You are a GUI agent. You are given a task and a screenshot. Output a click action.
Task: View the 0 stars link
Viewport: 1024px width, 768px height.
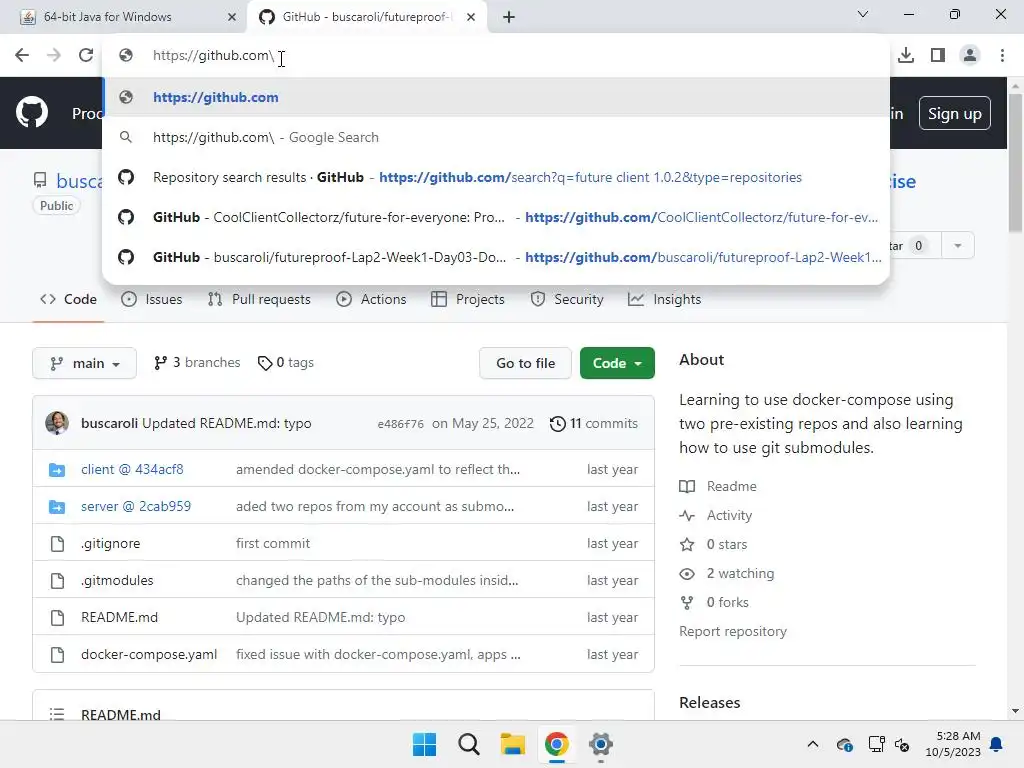click(x=713, y=544)
